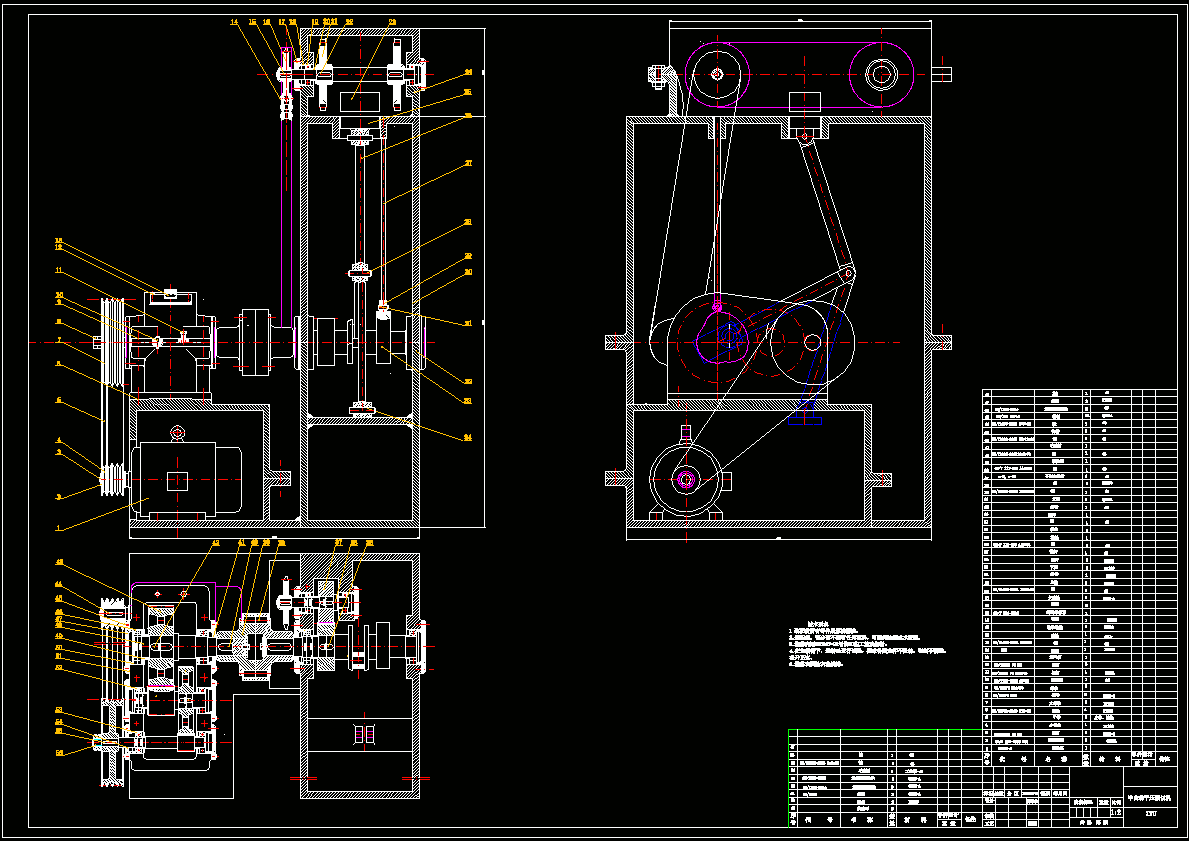Click the lifting eye bolt on top of the motor
The height and width of the screenshot is (841, 1189).
pyautogui.click(x=177, y=433)
